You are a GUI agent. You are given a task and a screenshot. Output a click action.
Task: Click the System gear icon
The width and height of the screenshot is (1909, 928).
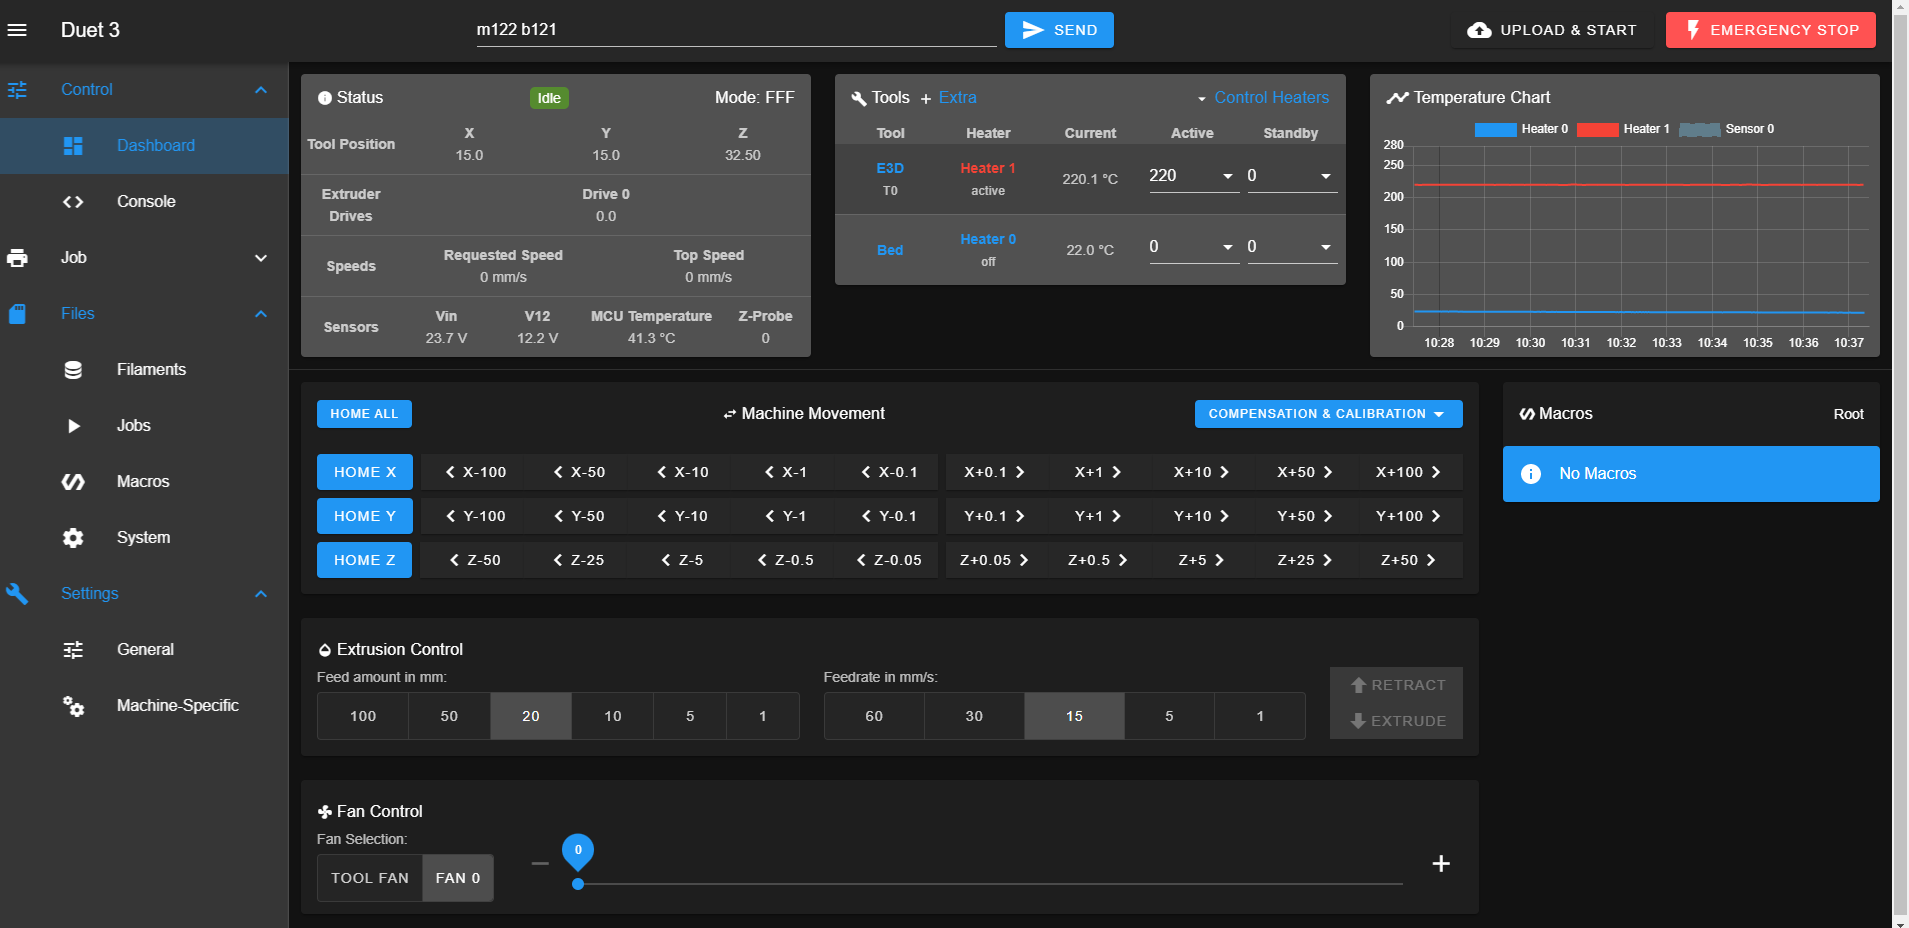coord(73,538)
